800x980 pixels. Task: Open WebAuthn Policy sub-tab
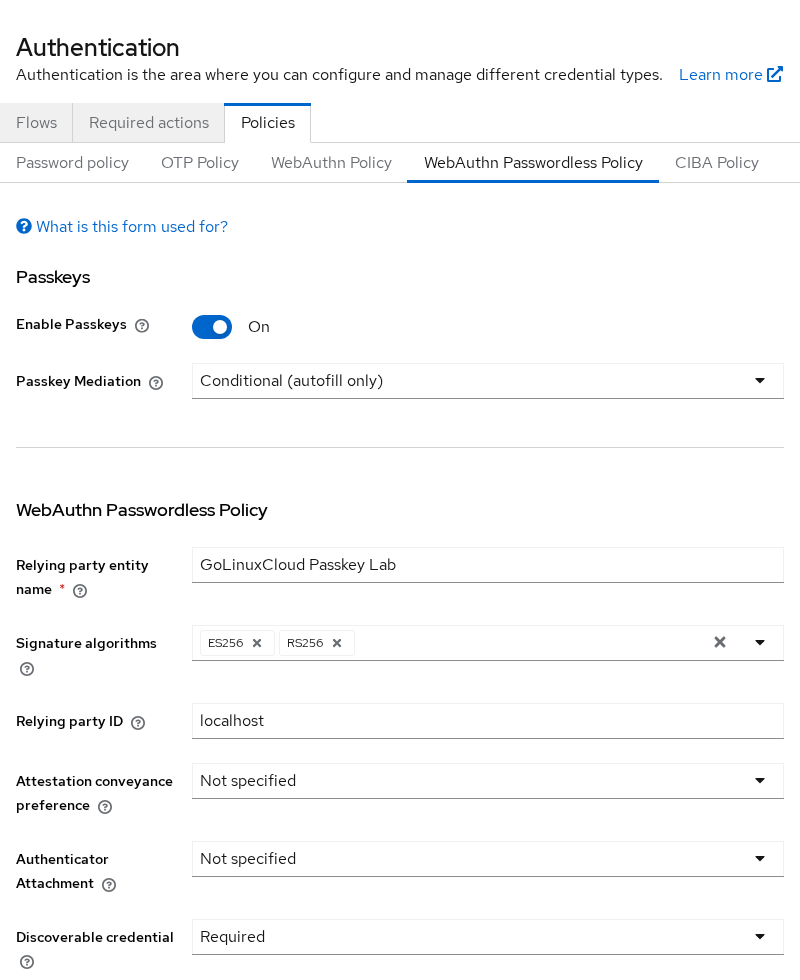[x=331, y=162]
